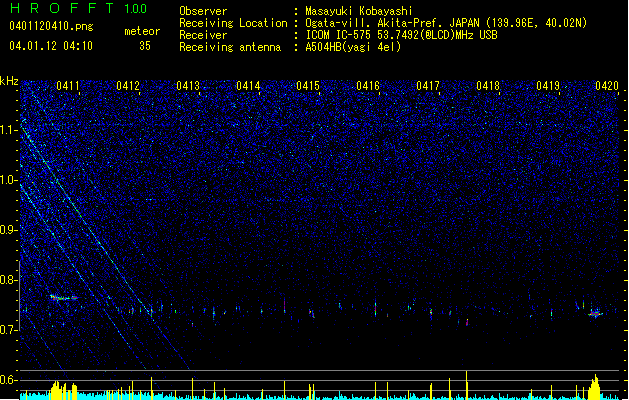The height and width of the screenshot is (400, 629).
Task: Click the 0416 time marker
Action: point(368,86)
